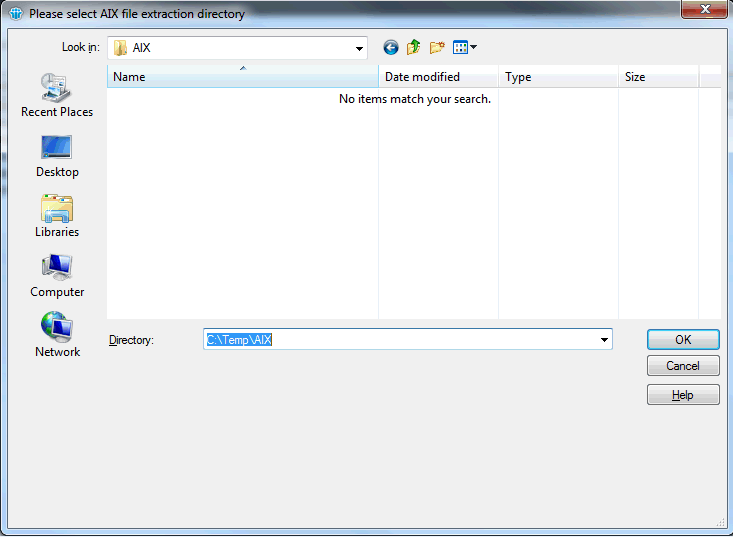
Task: Go to Desktop in sidebar
Action: point(57,155)
